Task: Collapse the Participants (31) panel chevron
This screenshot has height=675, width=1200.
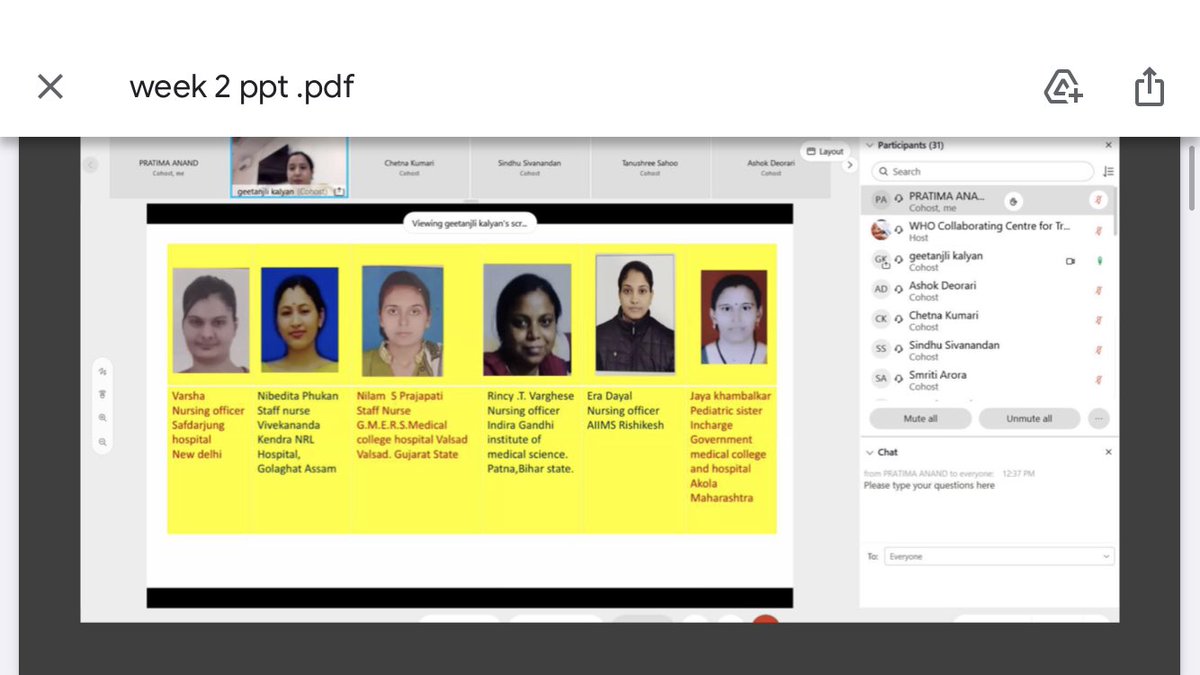Action: [x=870, y=145]
